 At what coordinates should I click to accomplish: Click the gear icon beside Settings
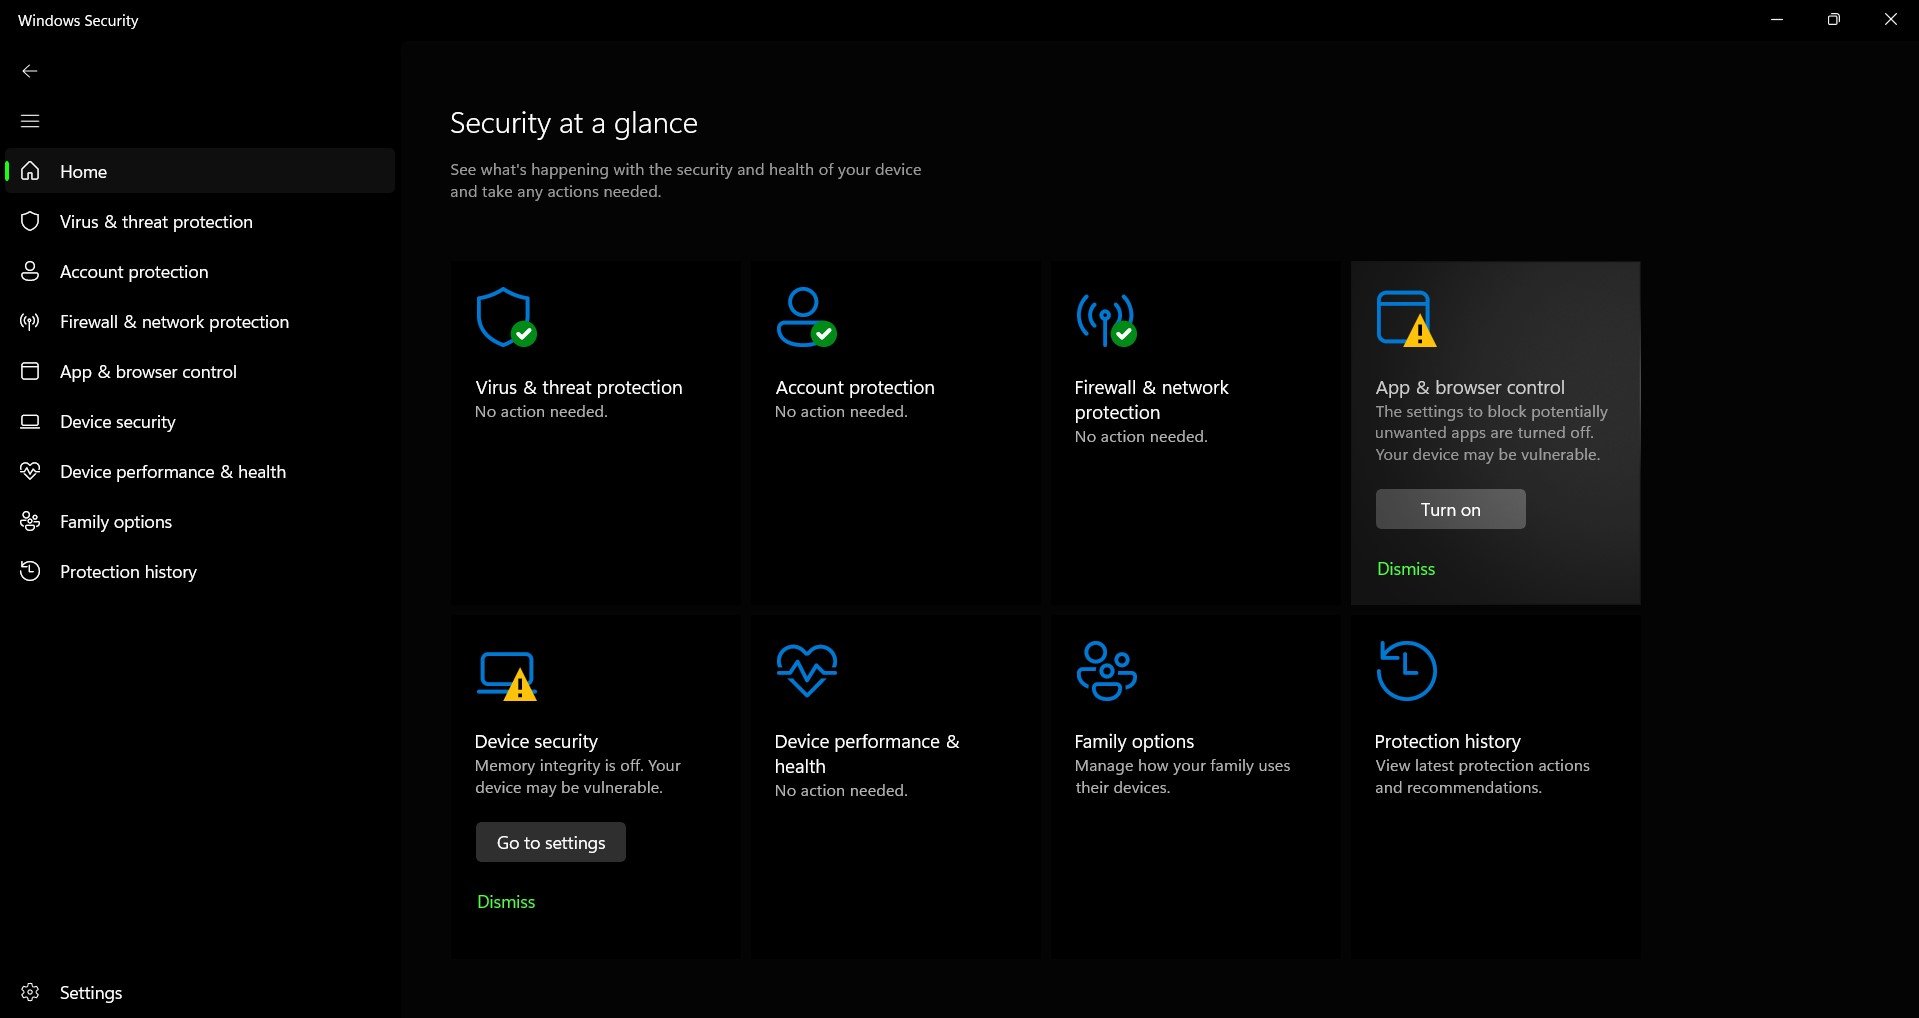click(30, 992)
